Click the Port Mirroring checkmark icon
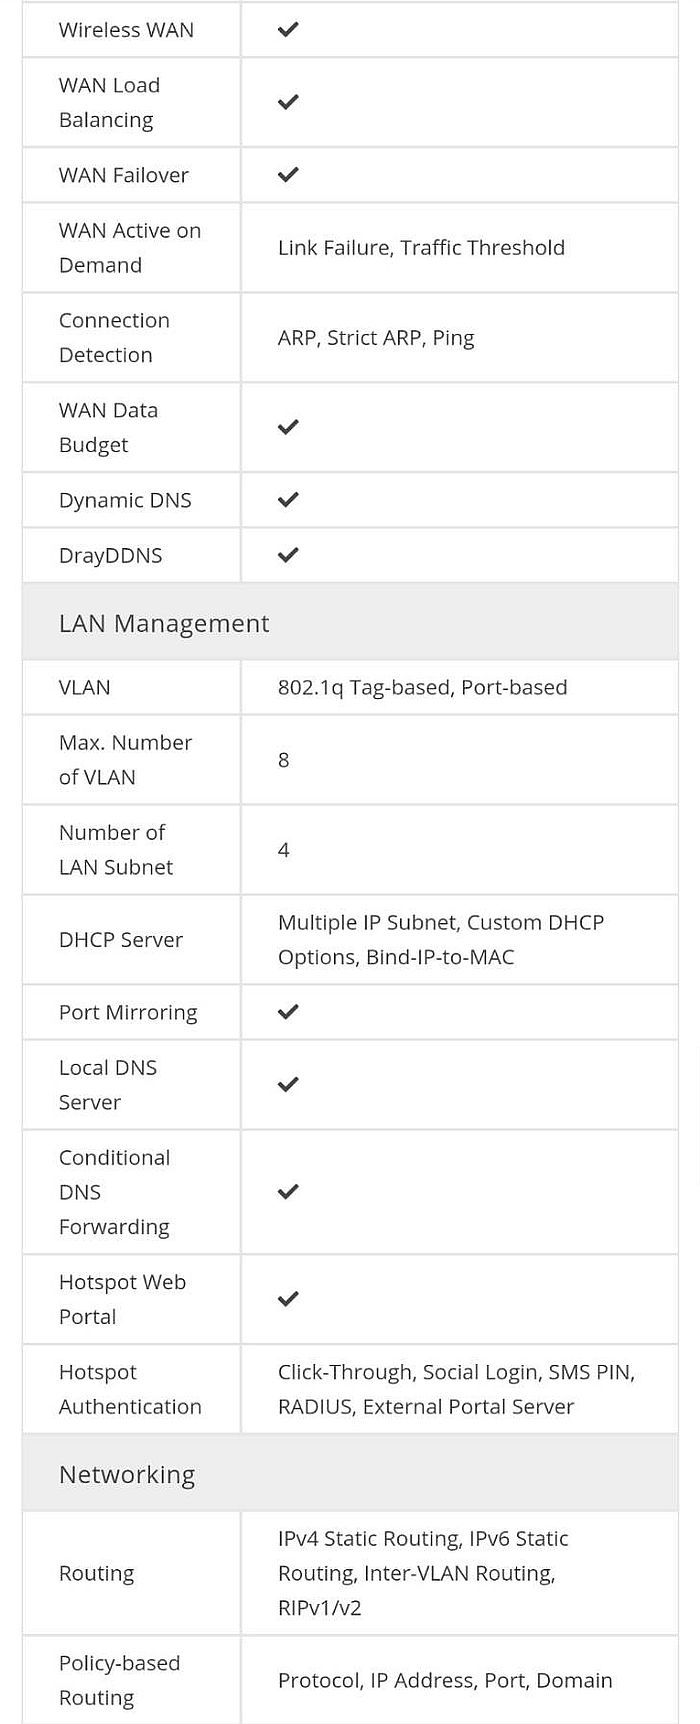The height and width of the screenshot is (1724, 700). point(288,1012)
